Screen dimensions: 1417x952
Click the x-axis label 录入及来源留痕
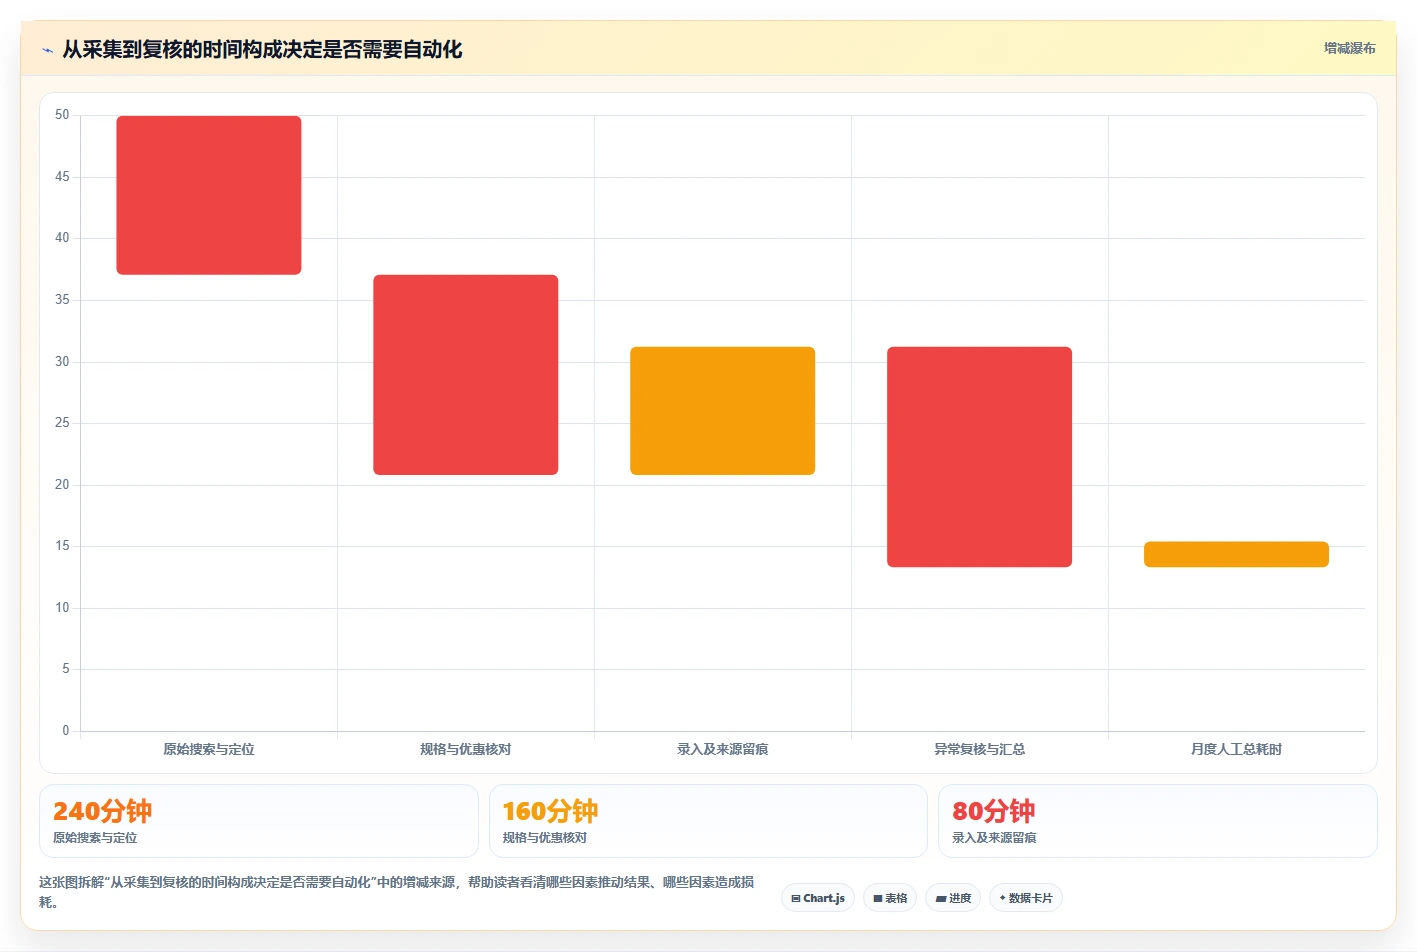(x=723, y=749)
